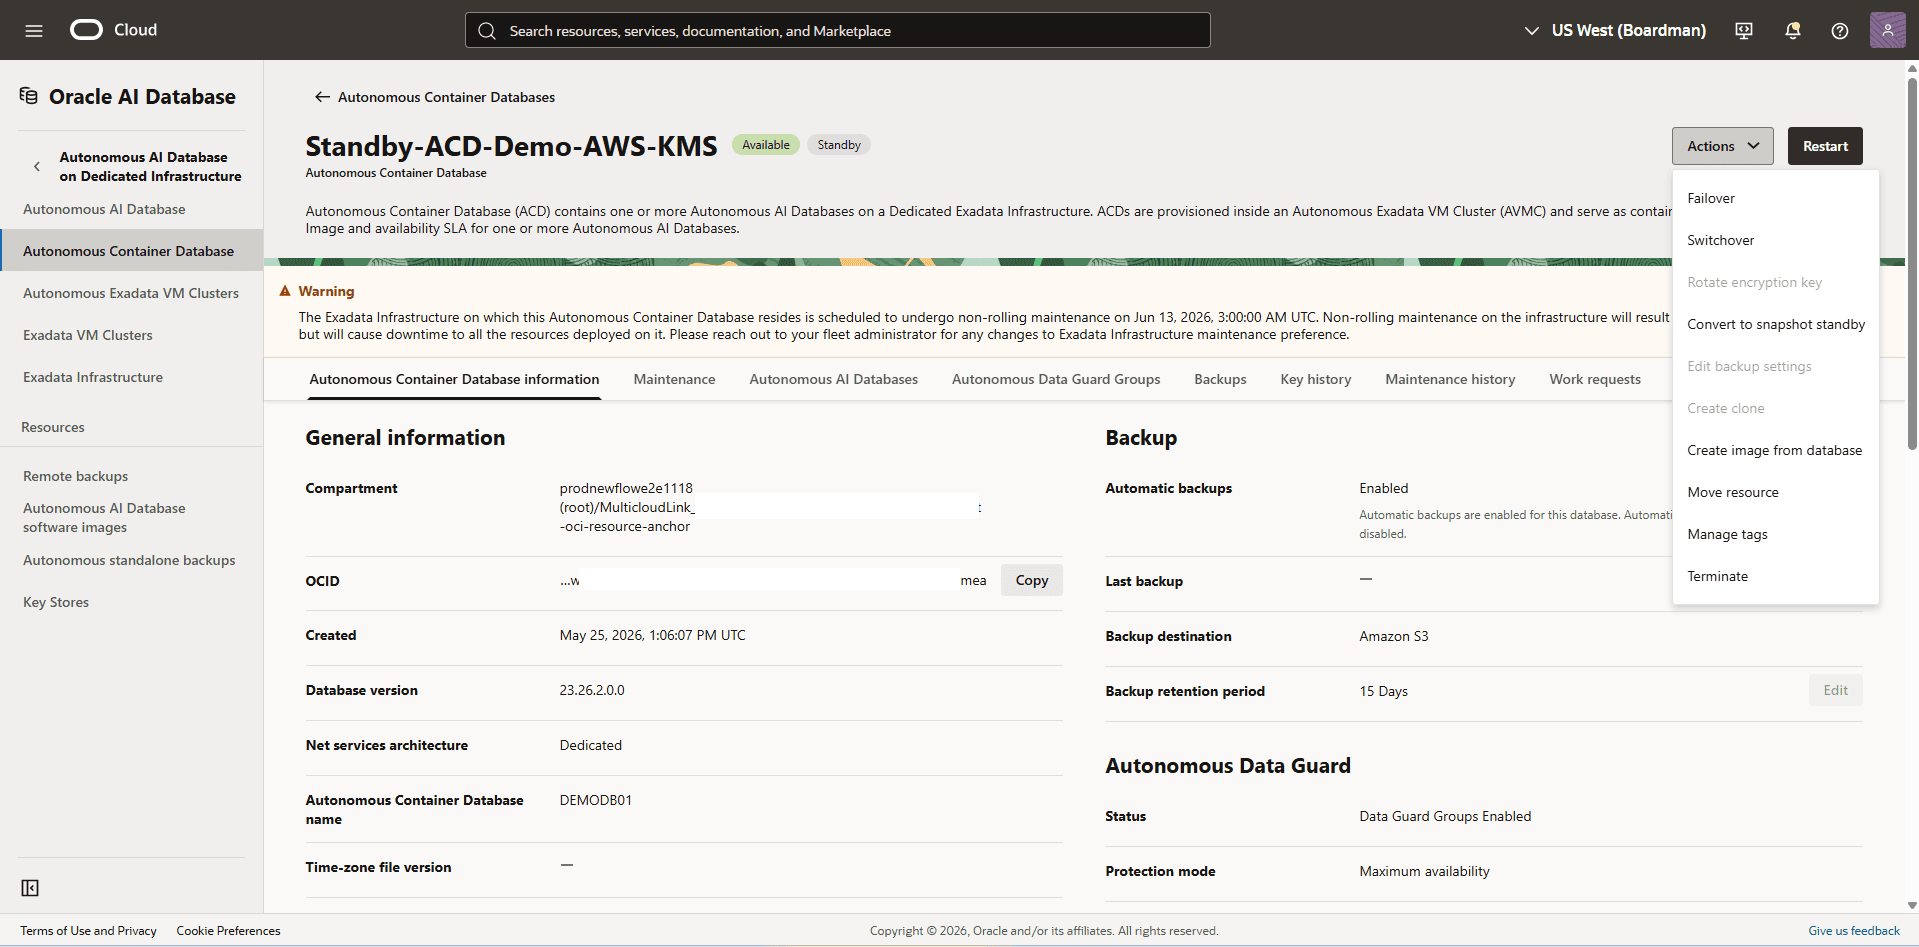
Task: Open the US West (Boardman) region selector
Action: coord(1615,30)
